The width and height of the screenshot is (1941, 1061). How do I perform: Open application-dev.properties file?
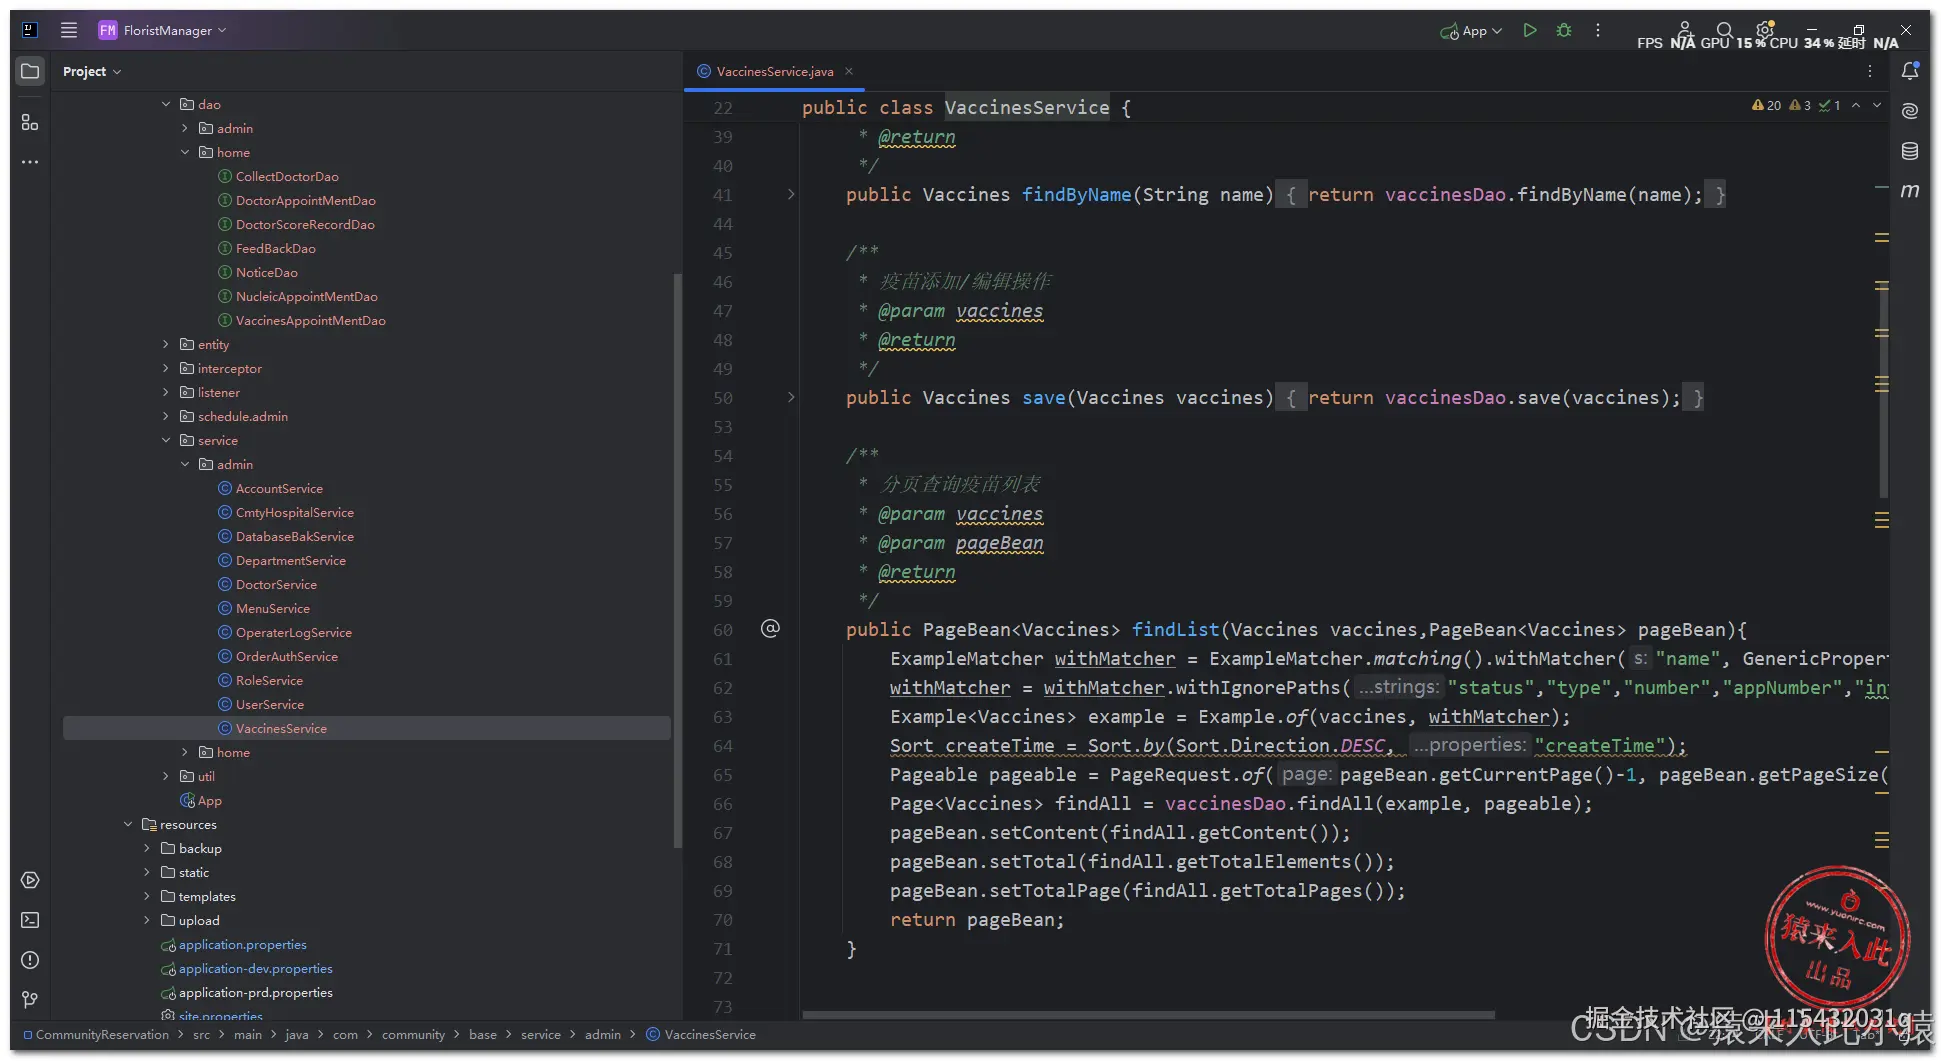255,968
